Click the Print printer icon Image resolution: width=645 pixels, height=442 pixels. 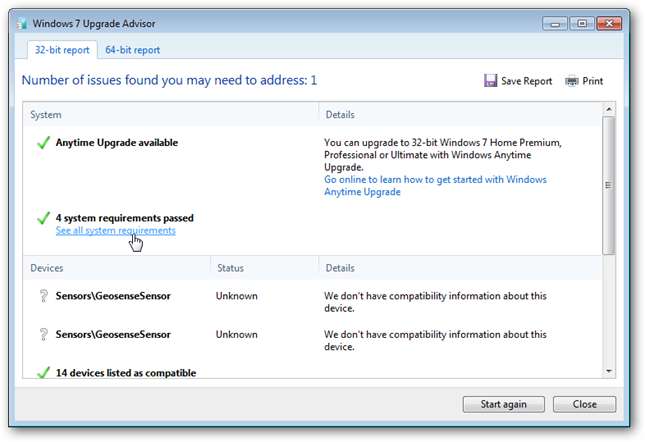pyautogui.click(x=572, y=81)
